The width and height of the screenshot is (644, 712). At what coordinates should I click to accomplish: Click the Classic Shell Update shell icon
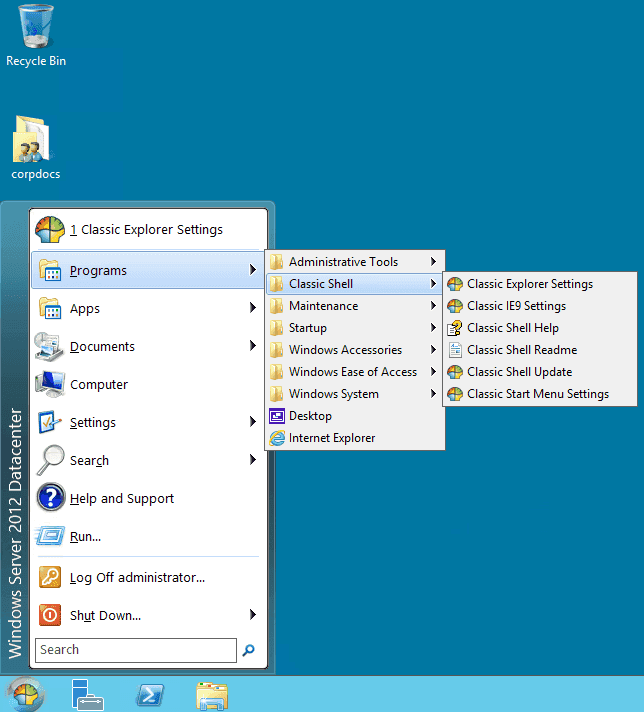[455, 372]
